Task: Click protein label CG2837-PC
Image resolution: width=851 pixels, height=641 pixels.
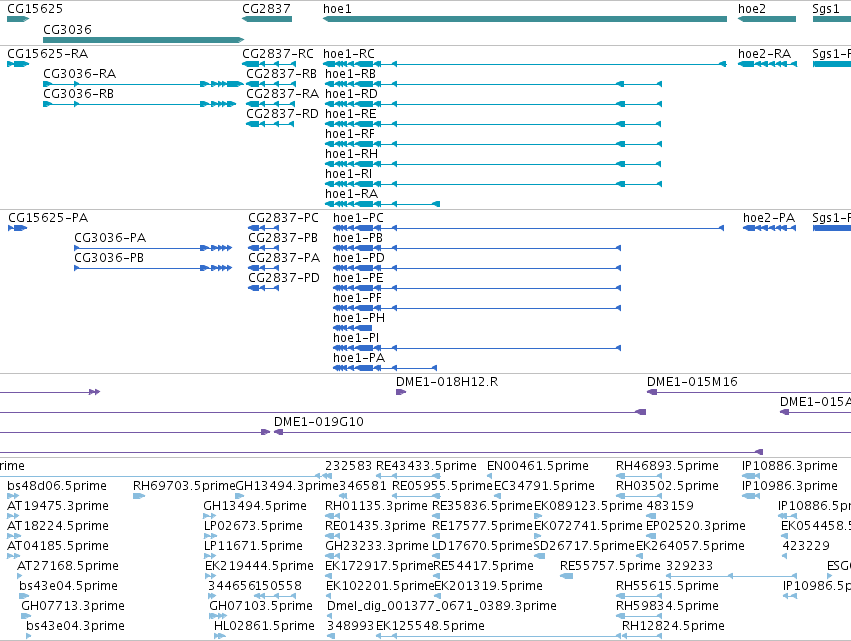Action: point(283,218)
